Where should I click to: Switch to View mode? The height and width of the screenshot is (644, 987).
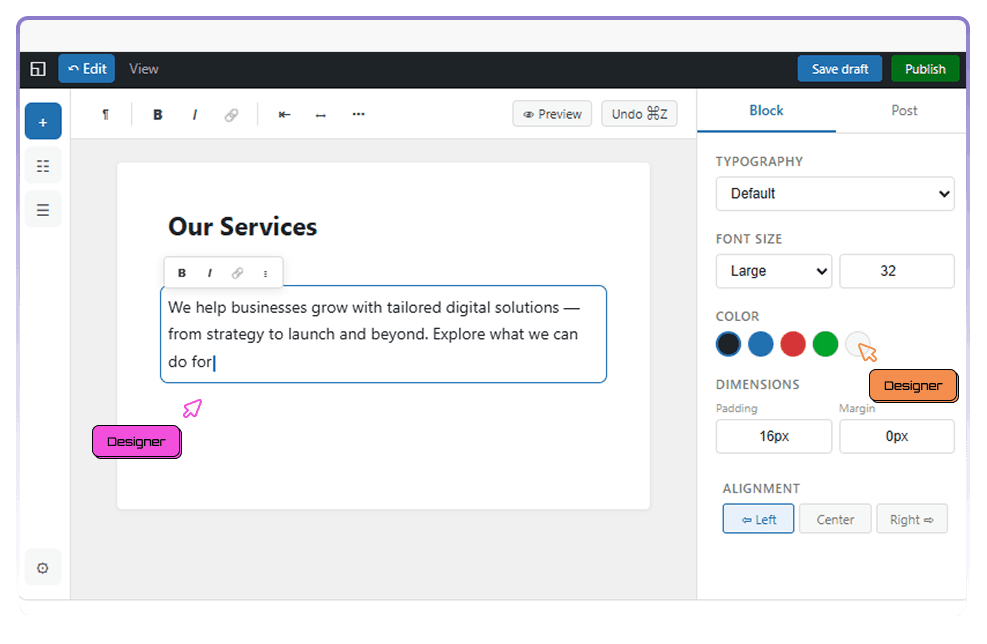144,69
